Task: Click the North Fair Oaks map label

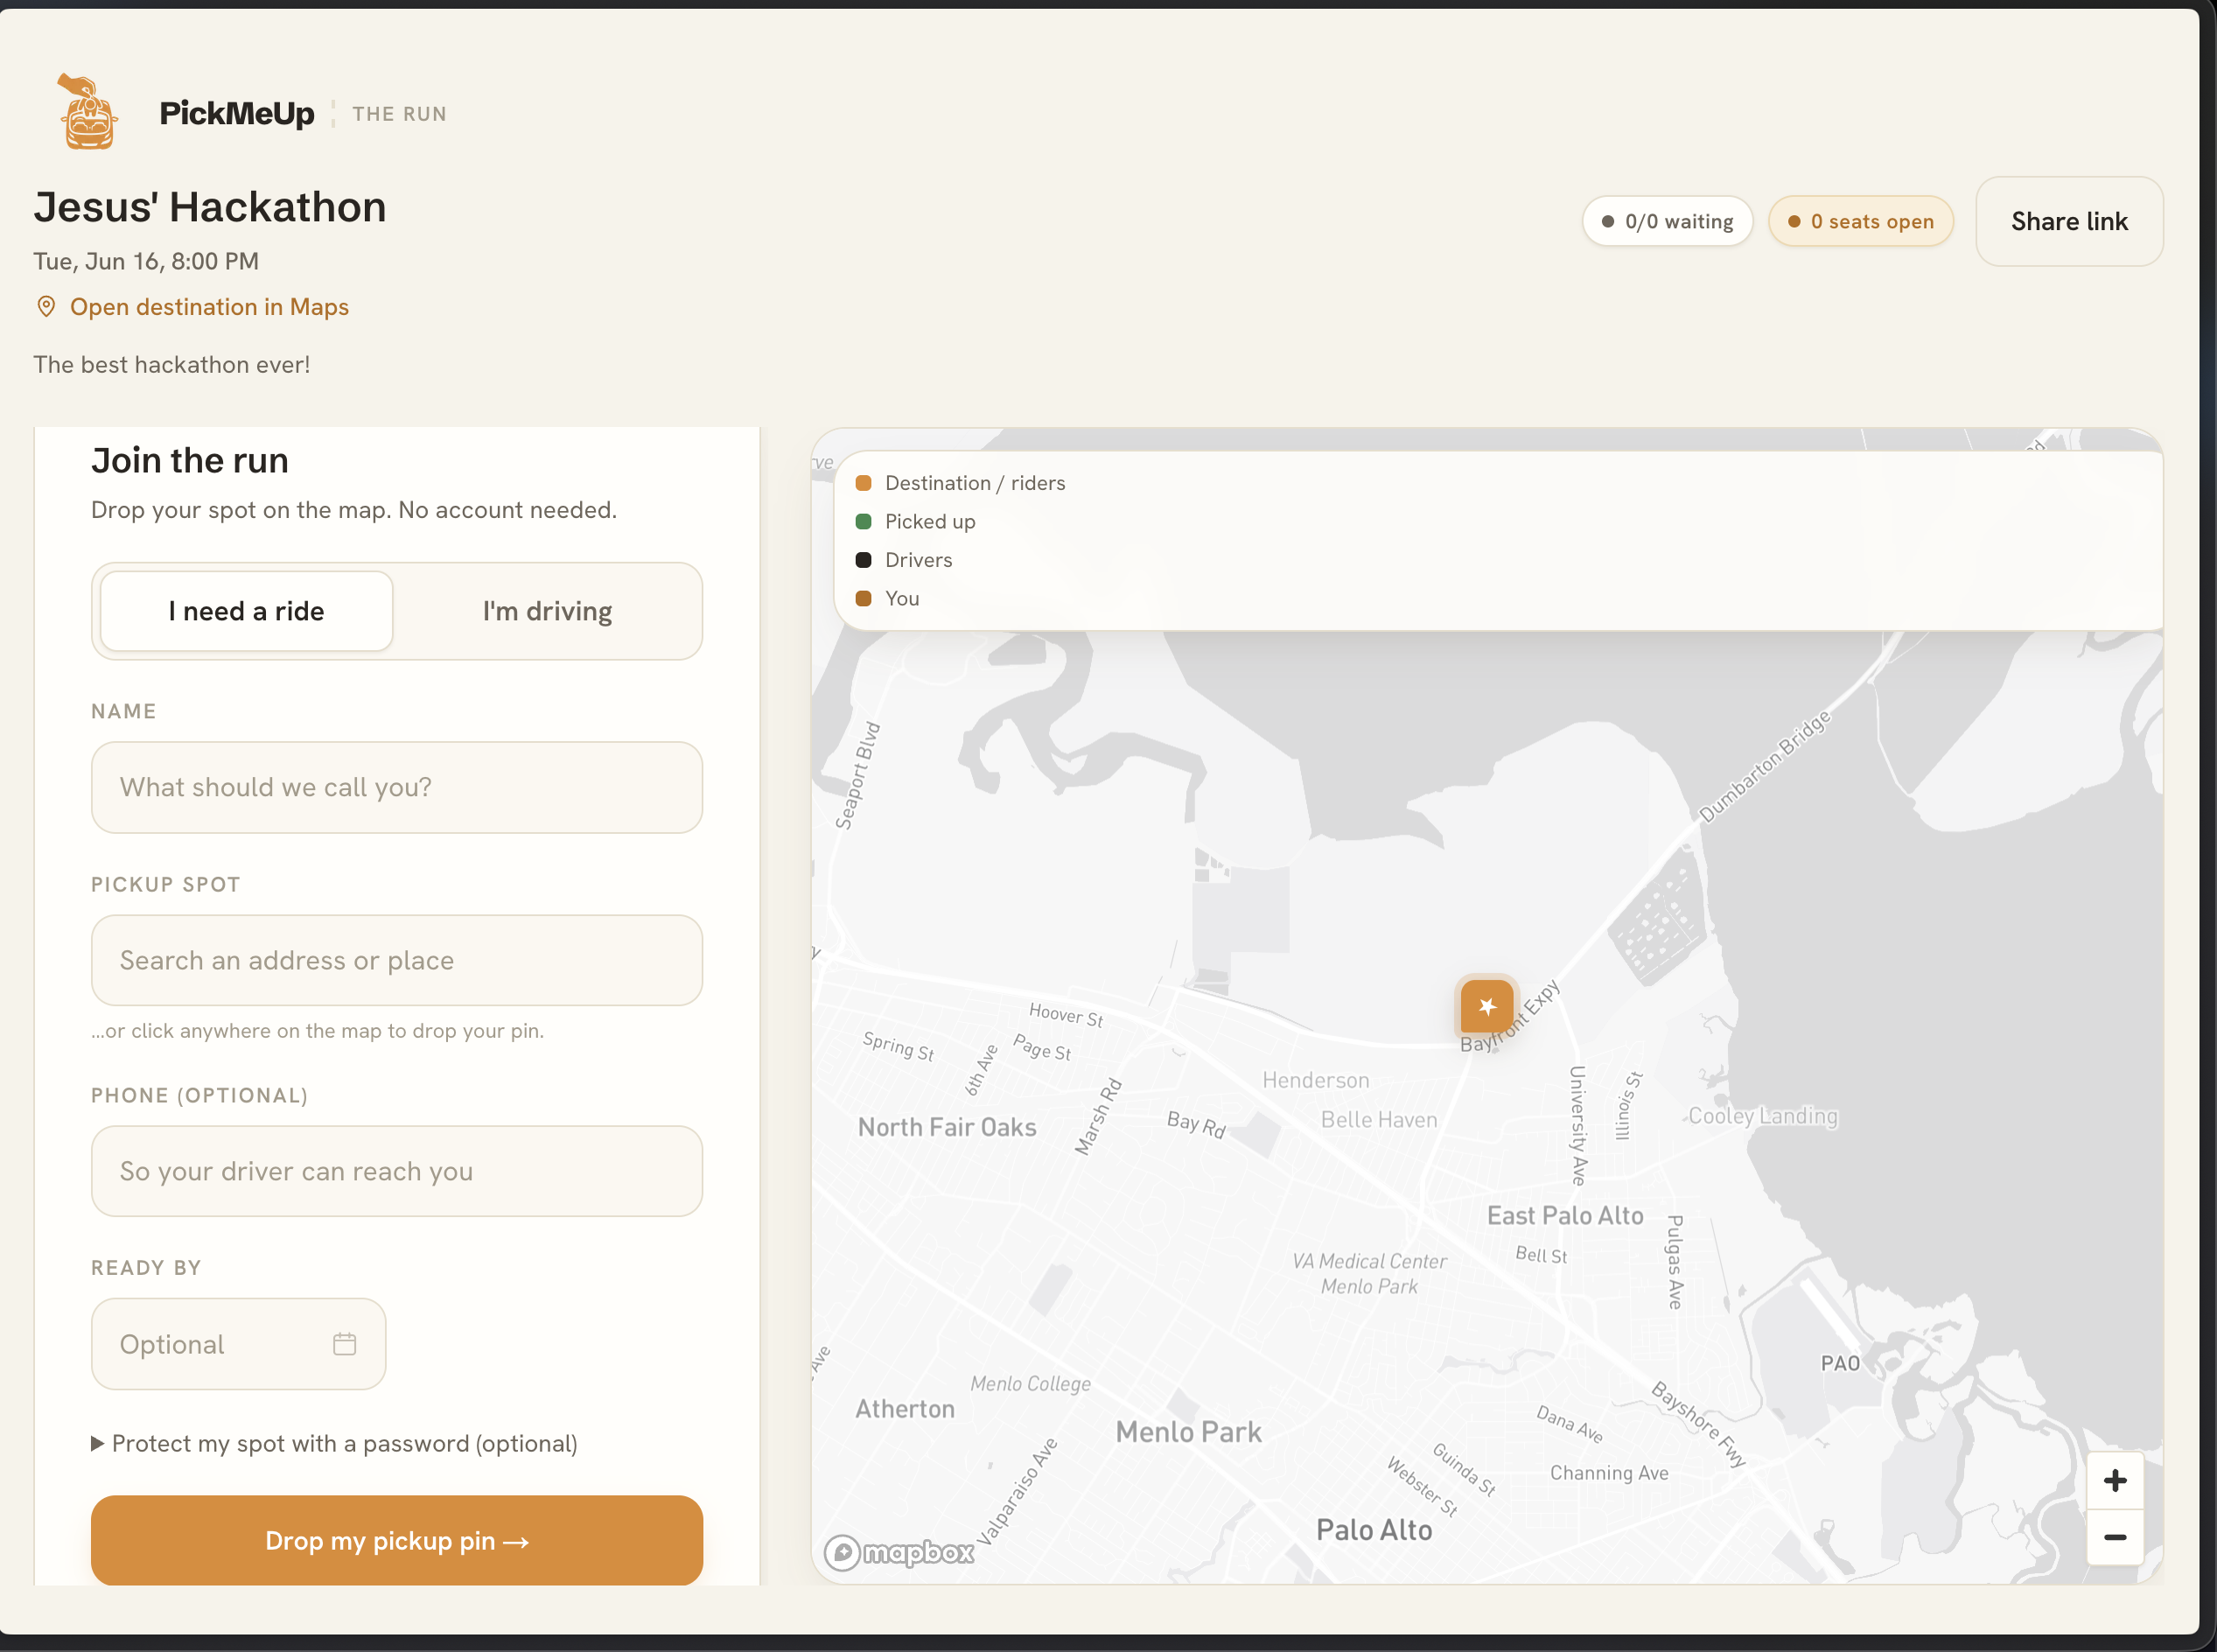Action: pyautogui.click(x=947, y=1127)
